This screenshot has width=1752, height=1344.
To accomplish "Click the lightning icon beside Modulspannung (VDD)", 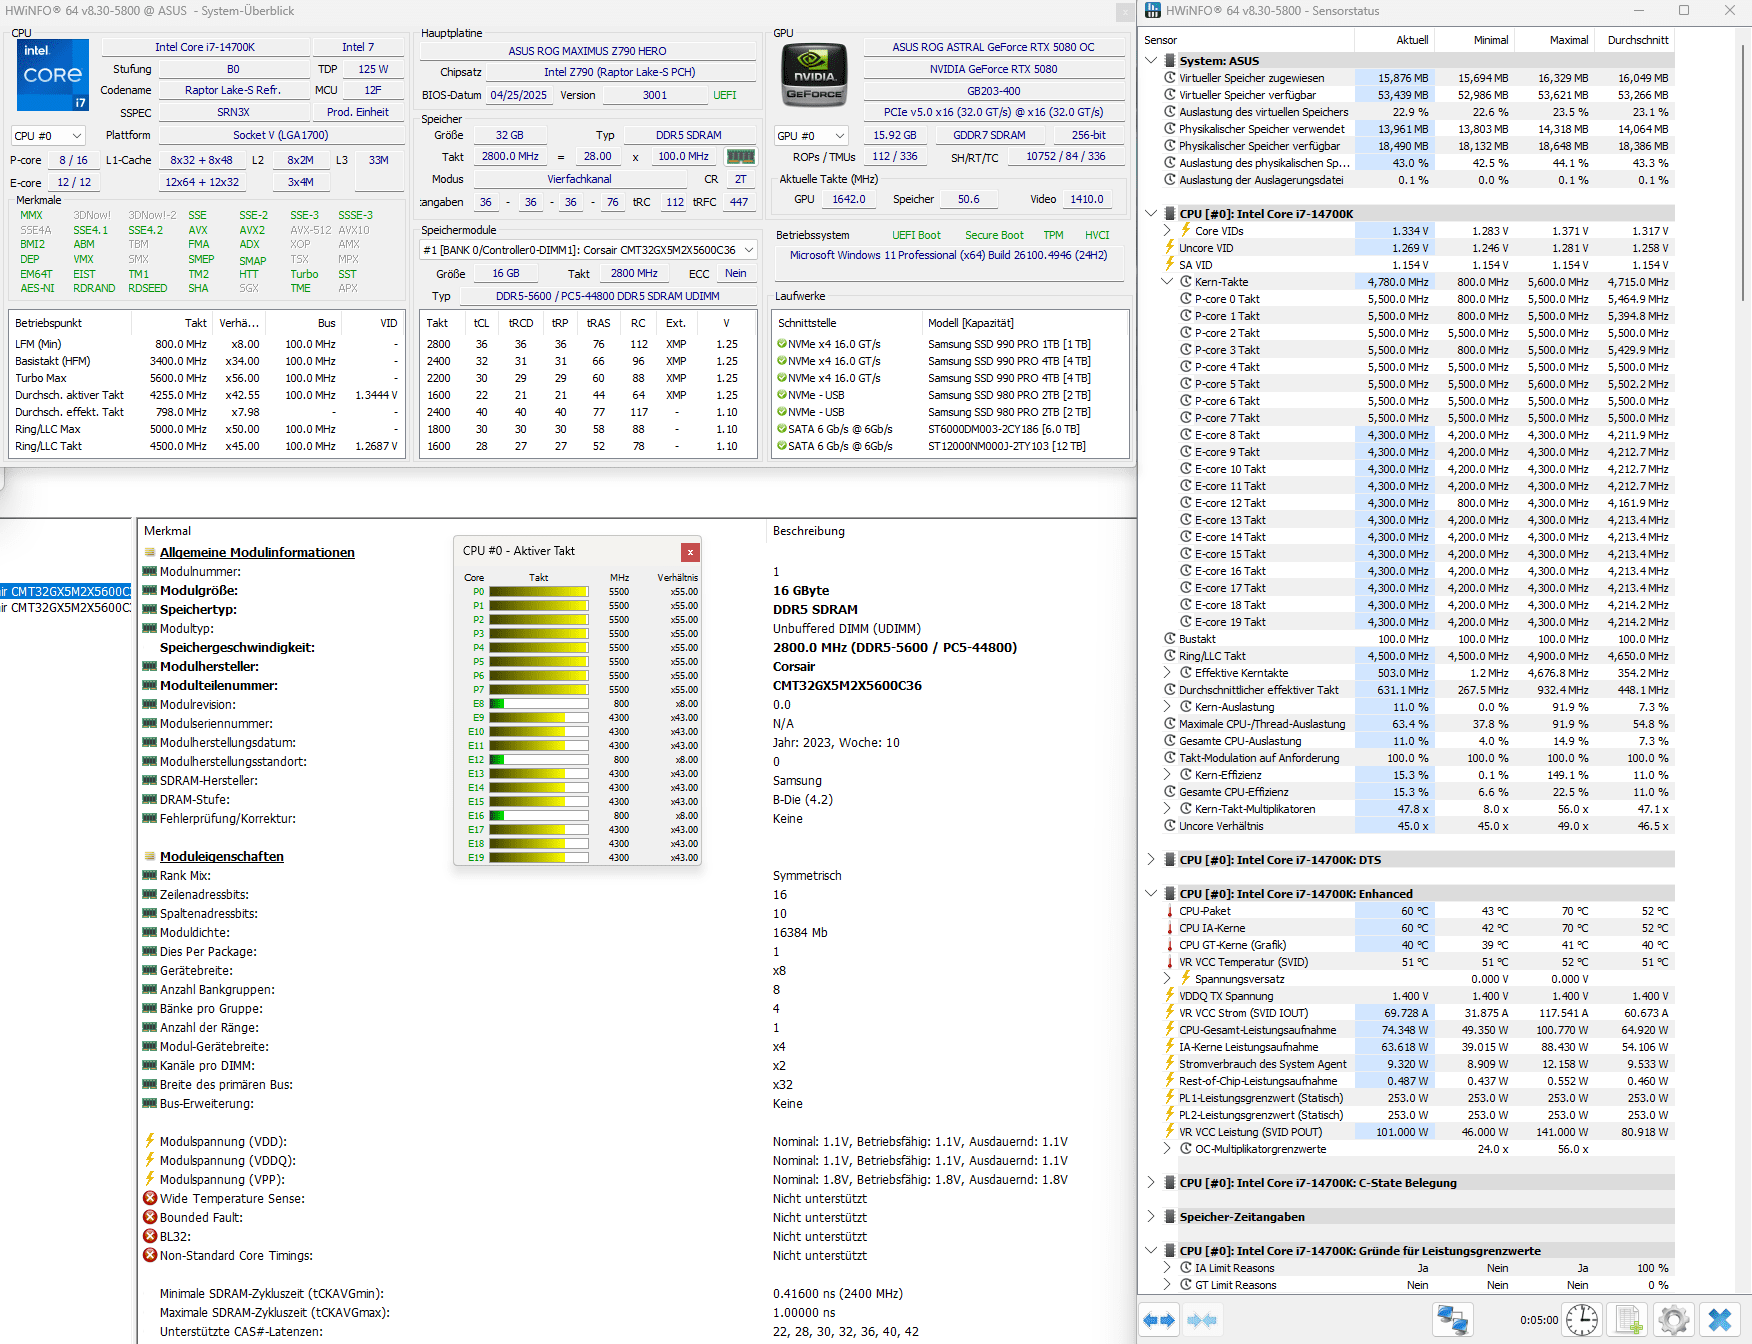I will coord(150,1142).
